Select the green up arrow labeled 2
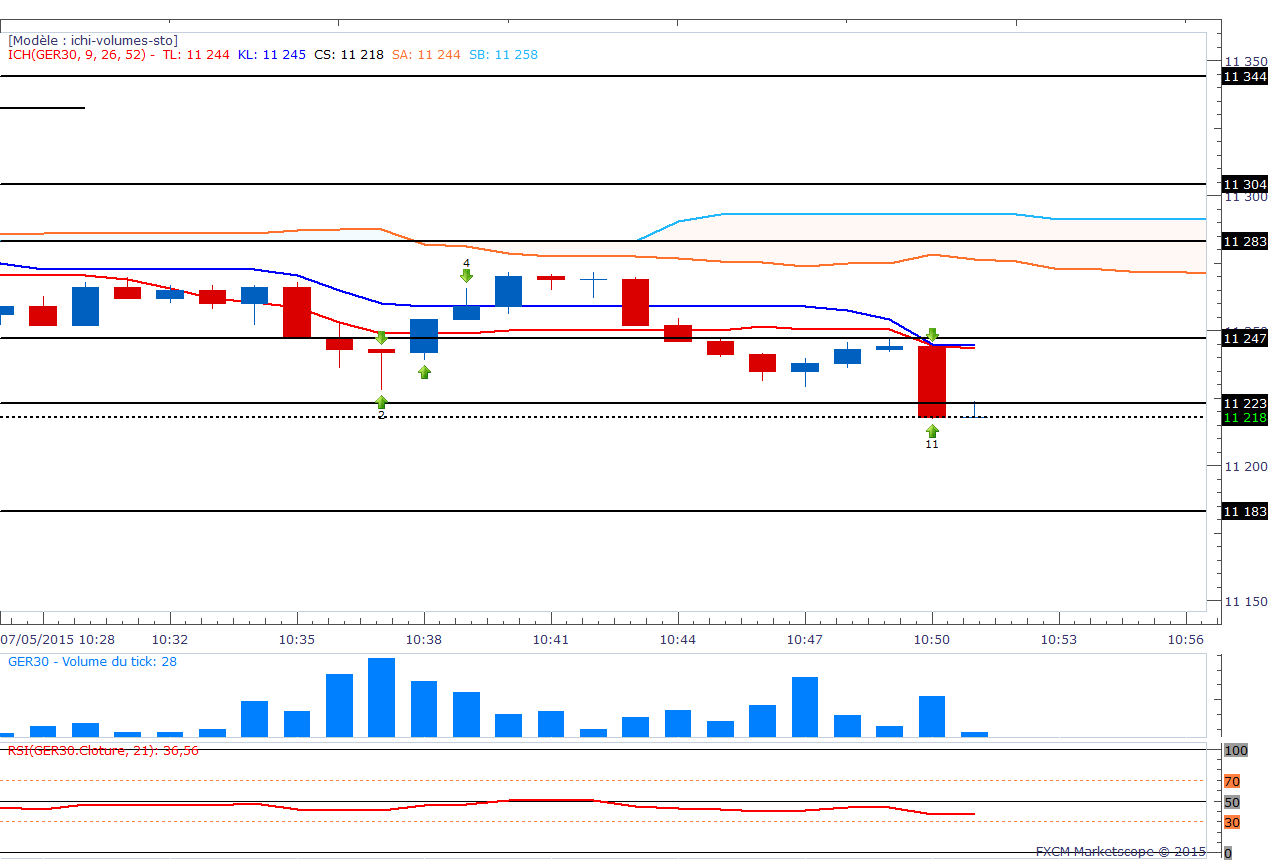The width and height of the screenshot is (1279, 860). pos(381,402)
